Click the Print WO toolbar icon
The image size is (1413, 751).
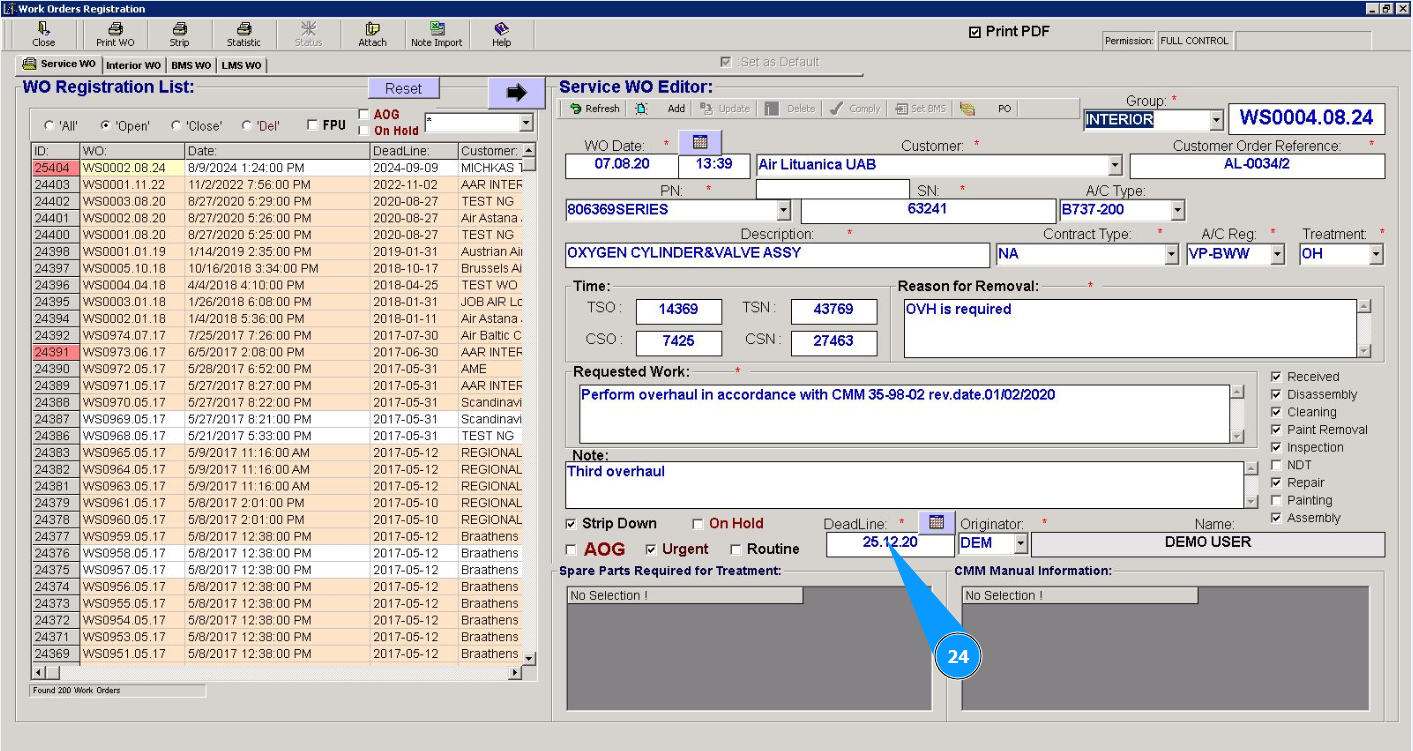coord(115,35)
